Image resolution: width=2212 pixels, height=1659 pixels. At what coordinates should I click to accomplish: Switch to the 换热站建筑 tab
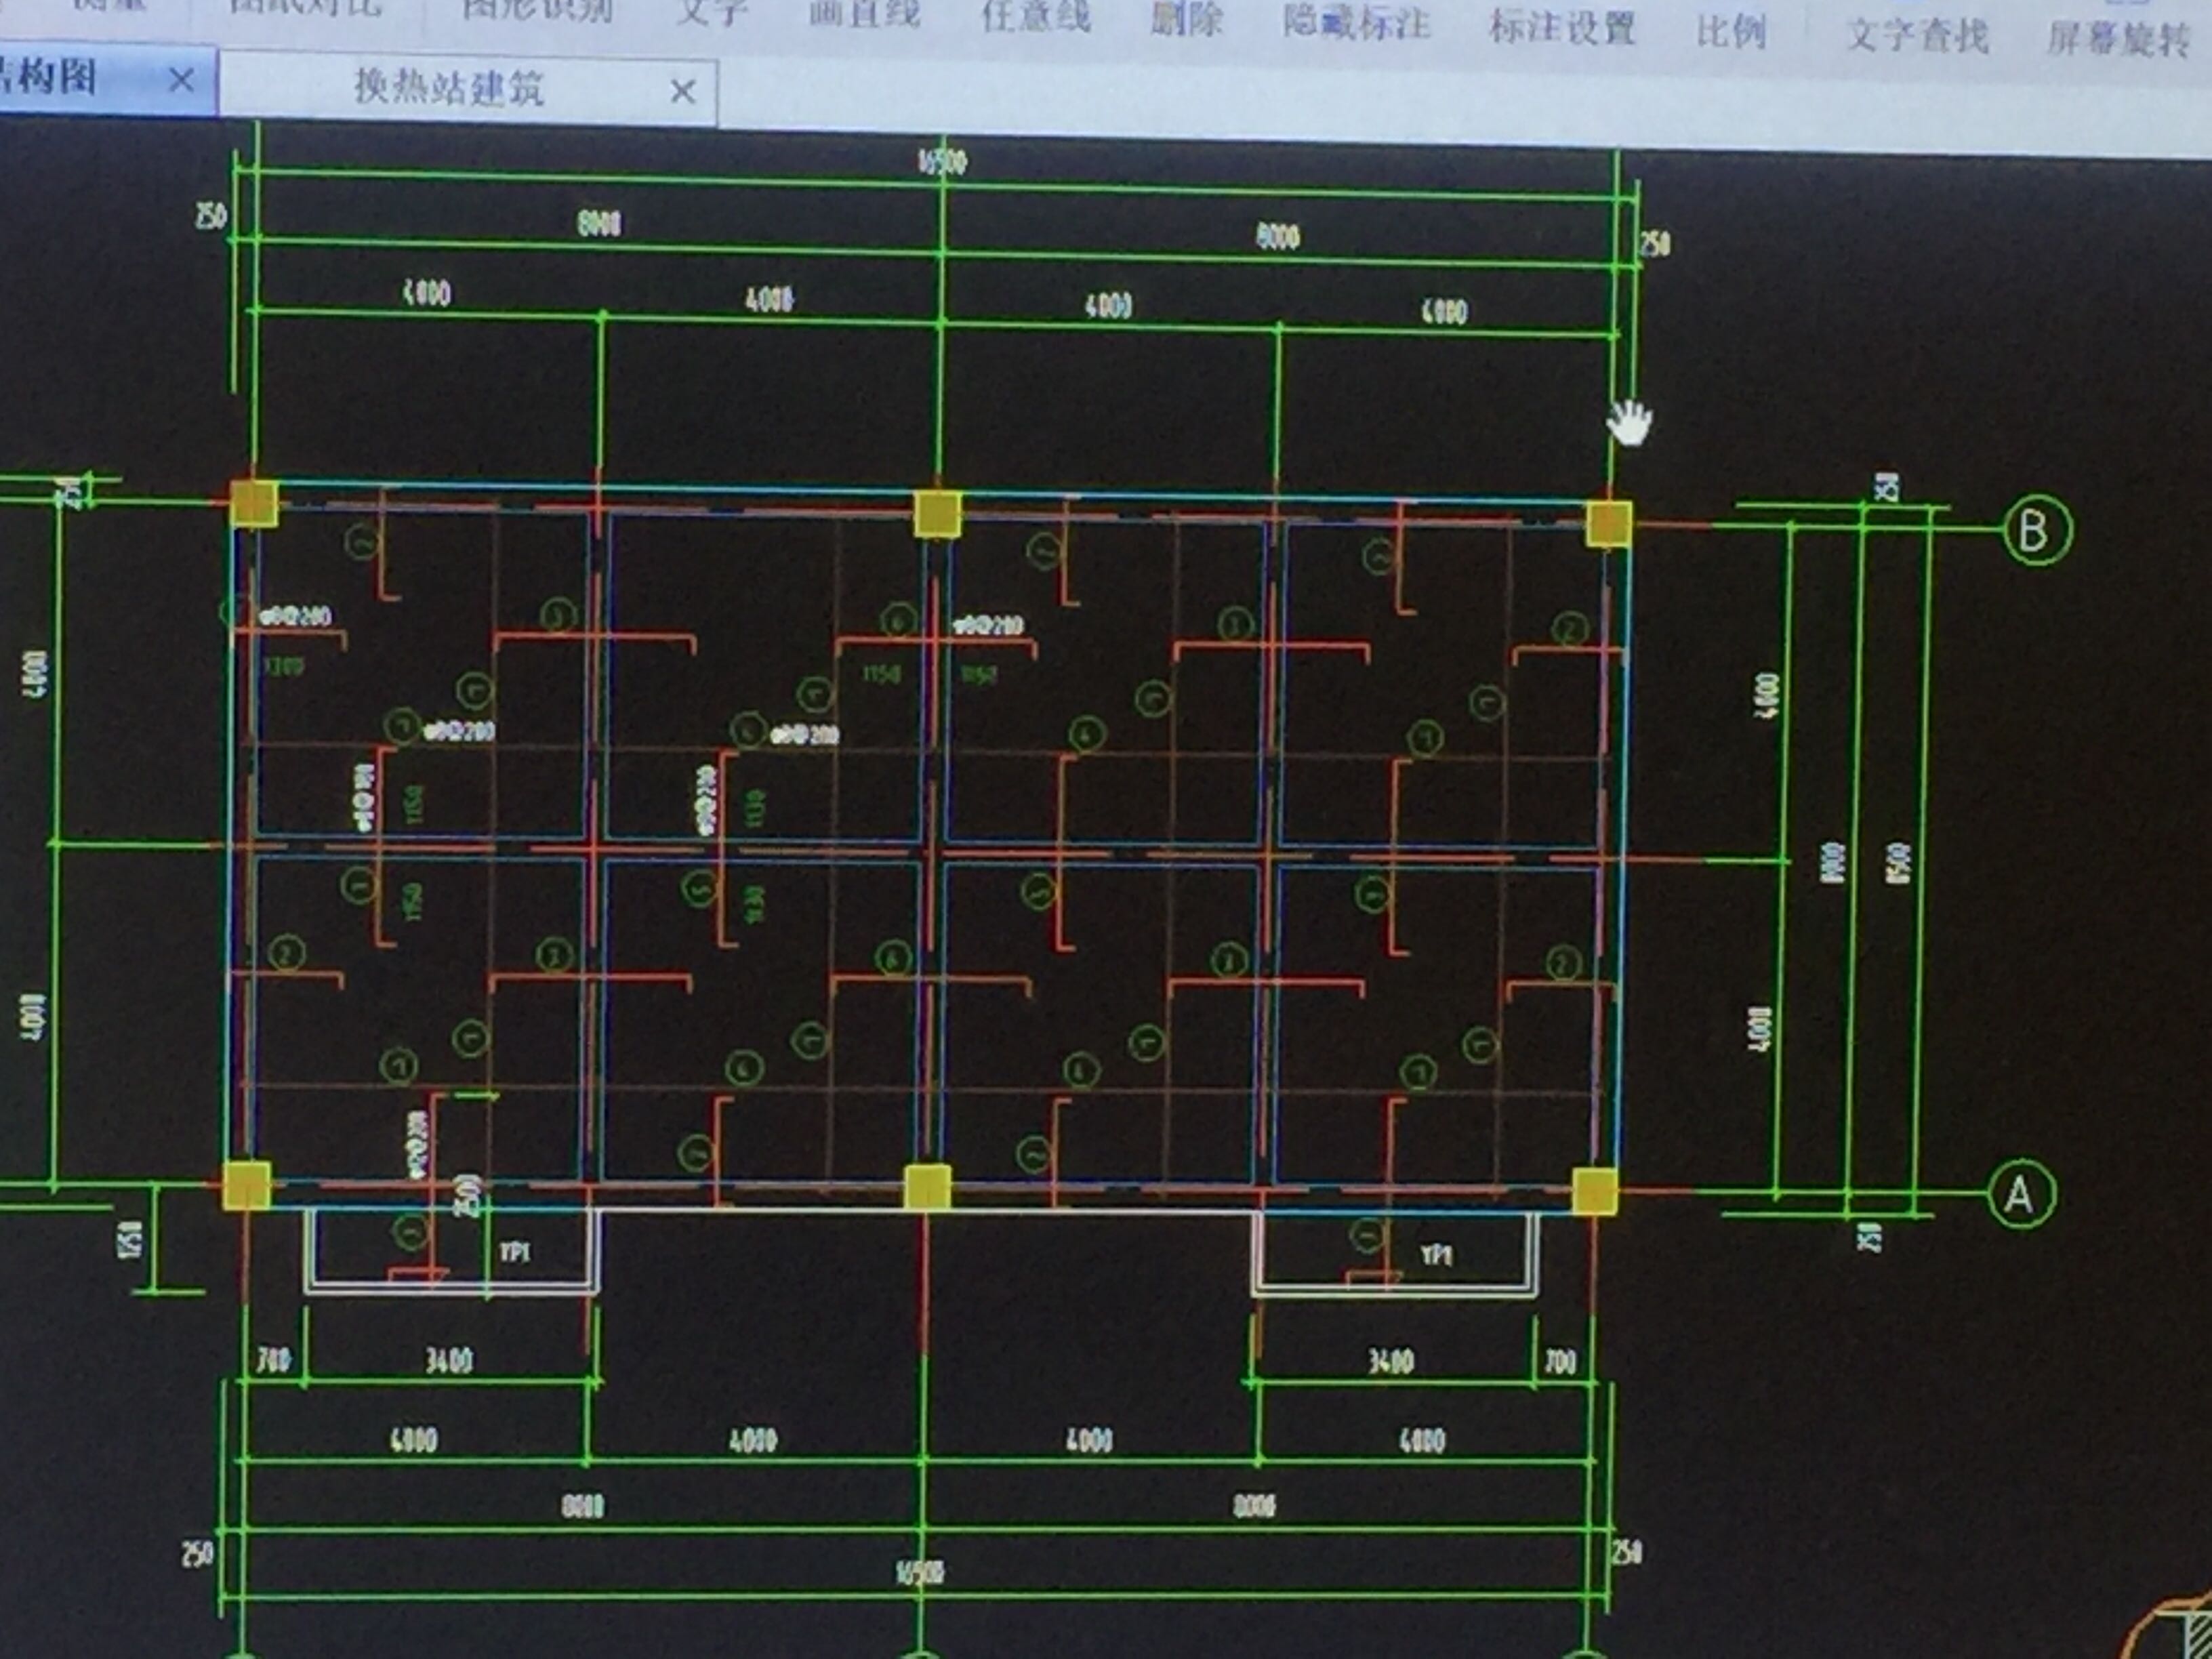[x=448, y=88]
